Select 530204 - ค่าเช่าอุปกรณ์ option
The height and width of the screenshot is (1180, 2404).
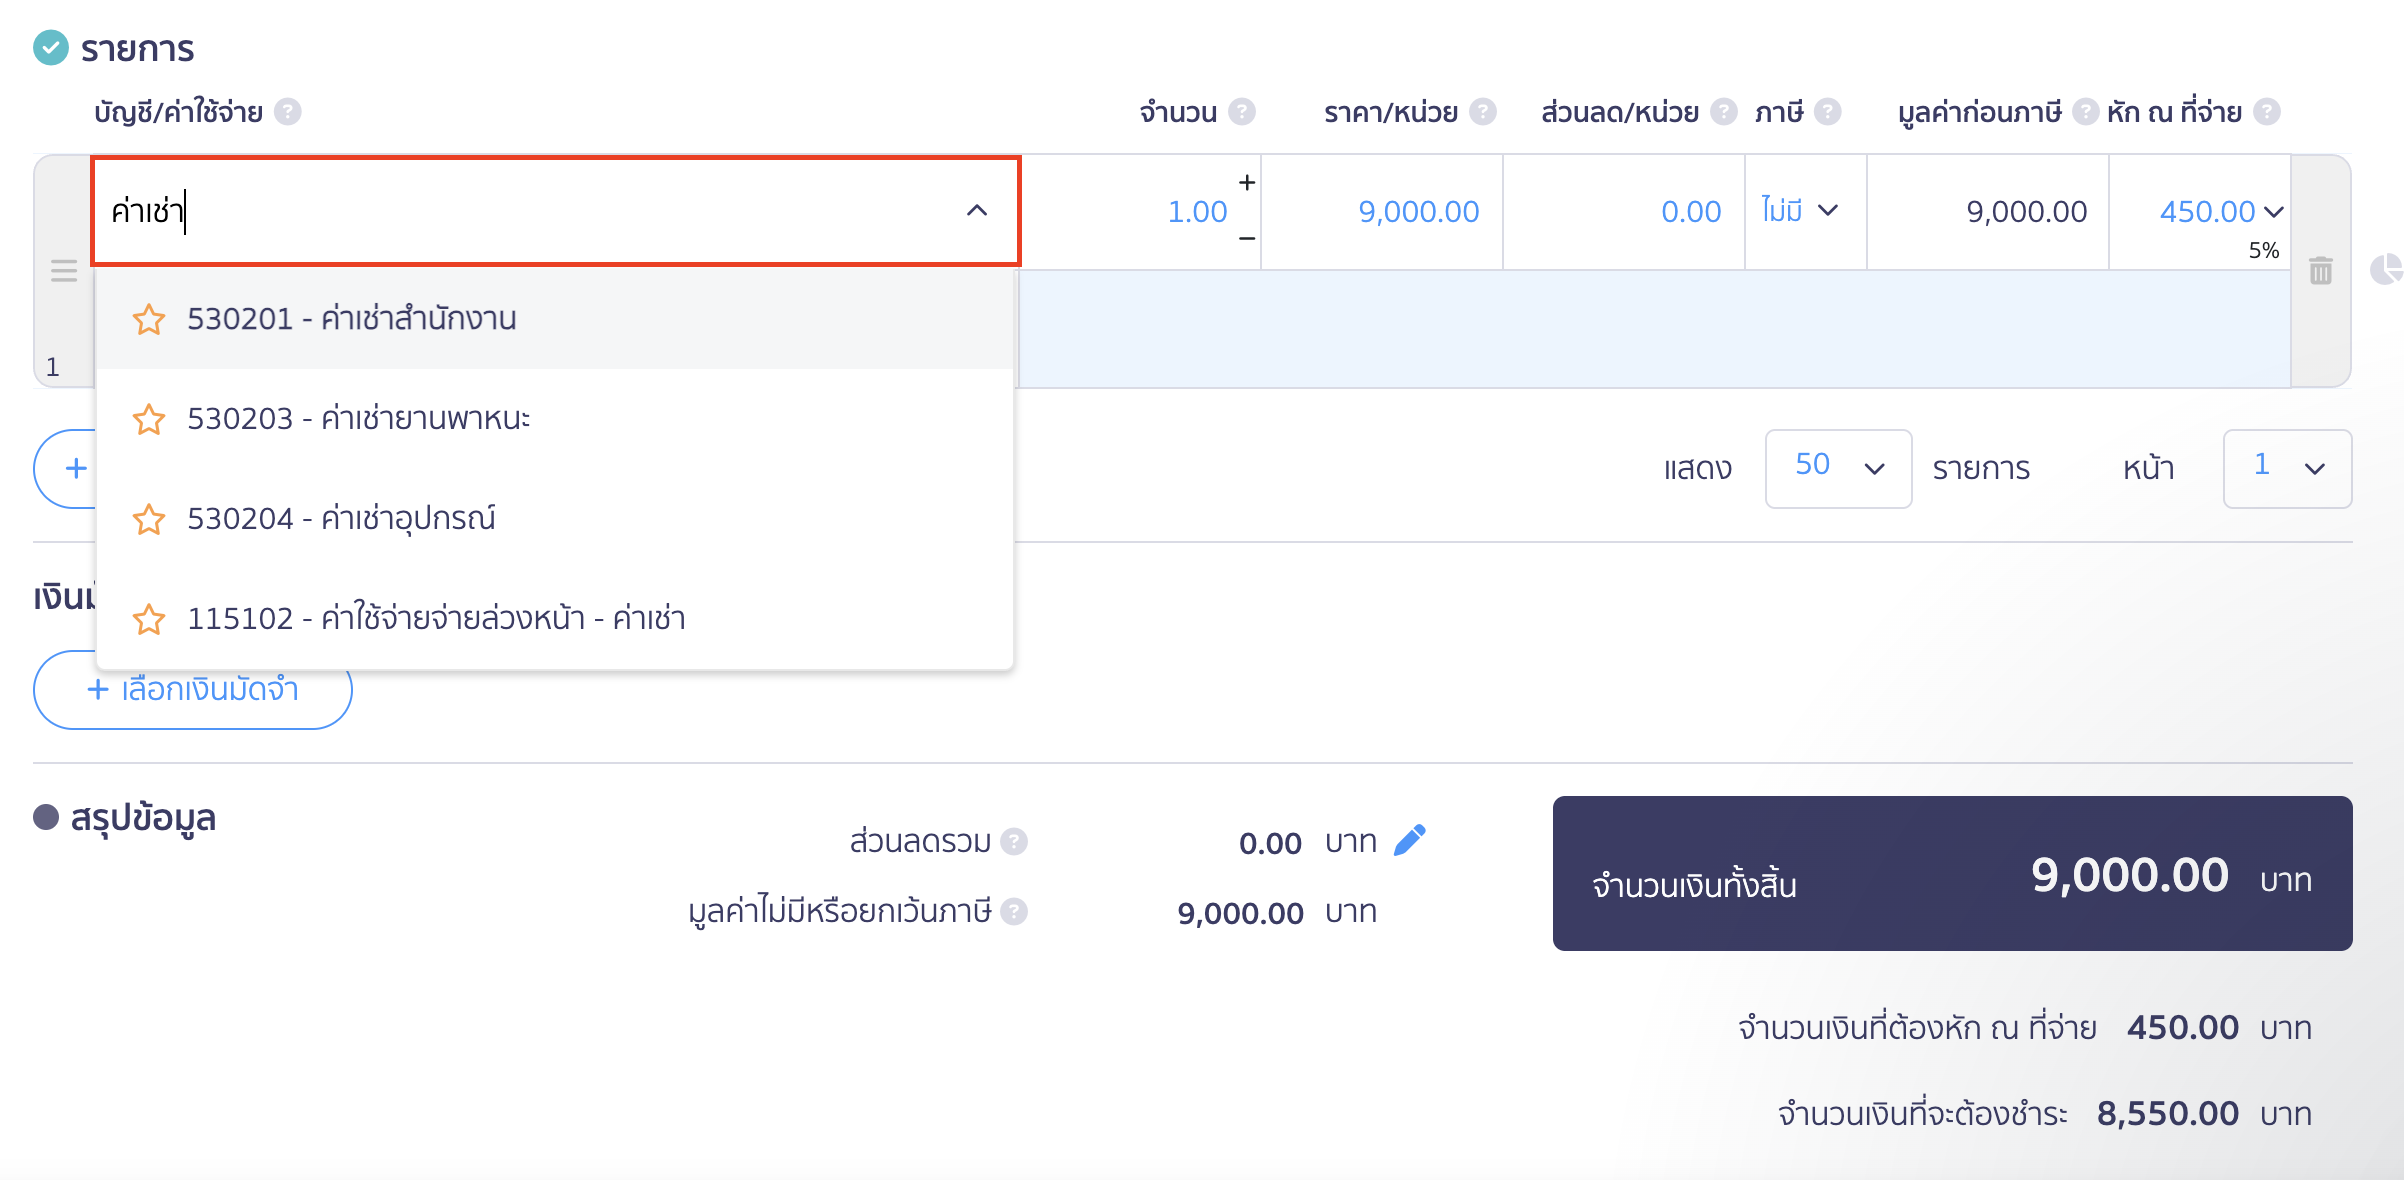(x=555, y=519)
